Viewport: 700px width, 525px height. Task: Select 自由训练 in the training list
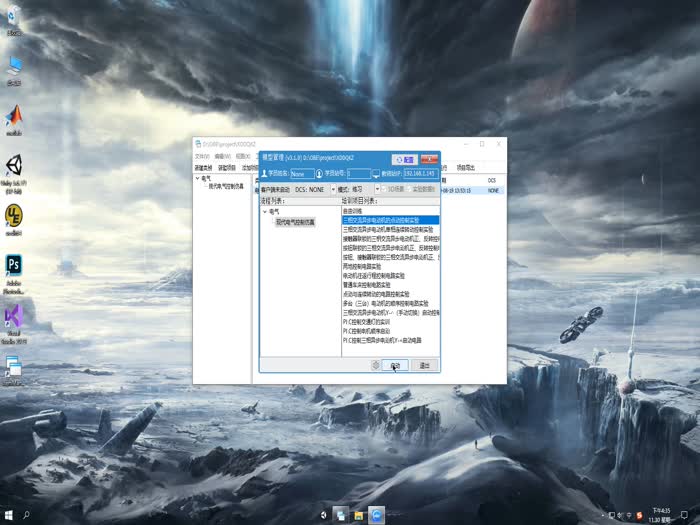[x=352, y=211]
